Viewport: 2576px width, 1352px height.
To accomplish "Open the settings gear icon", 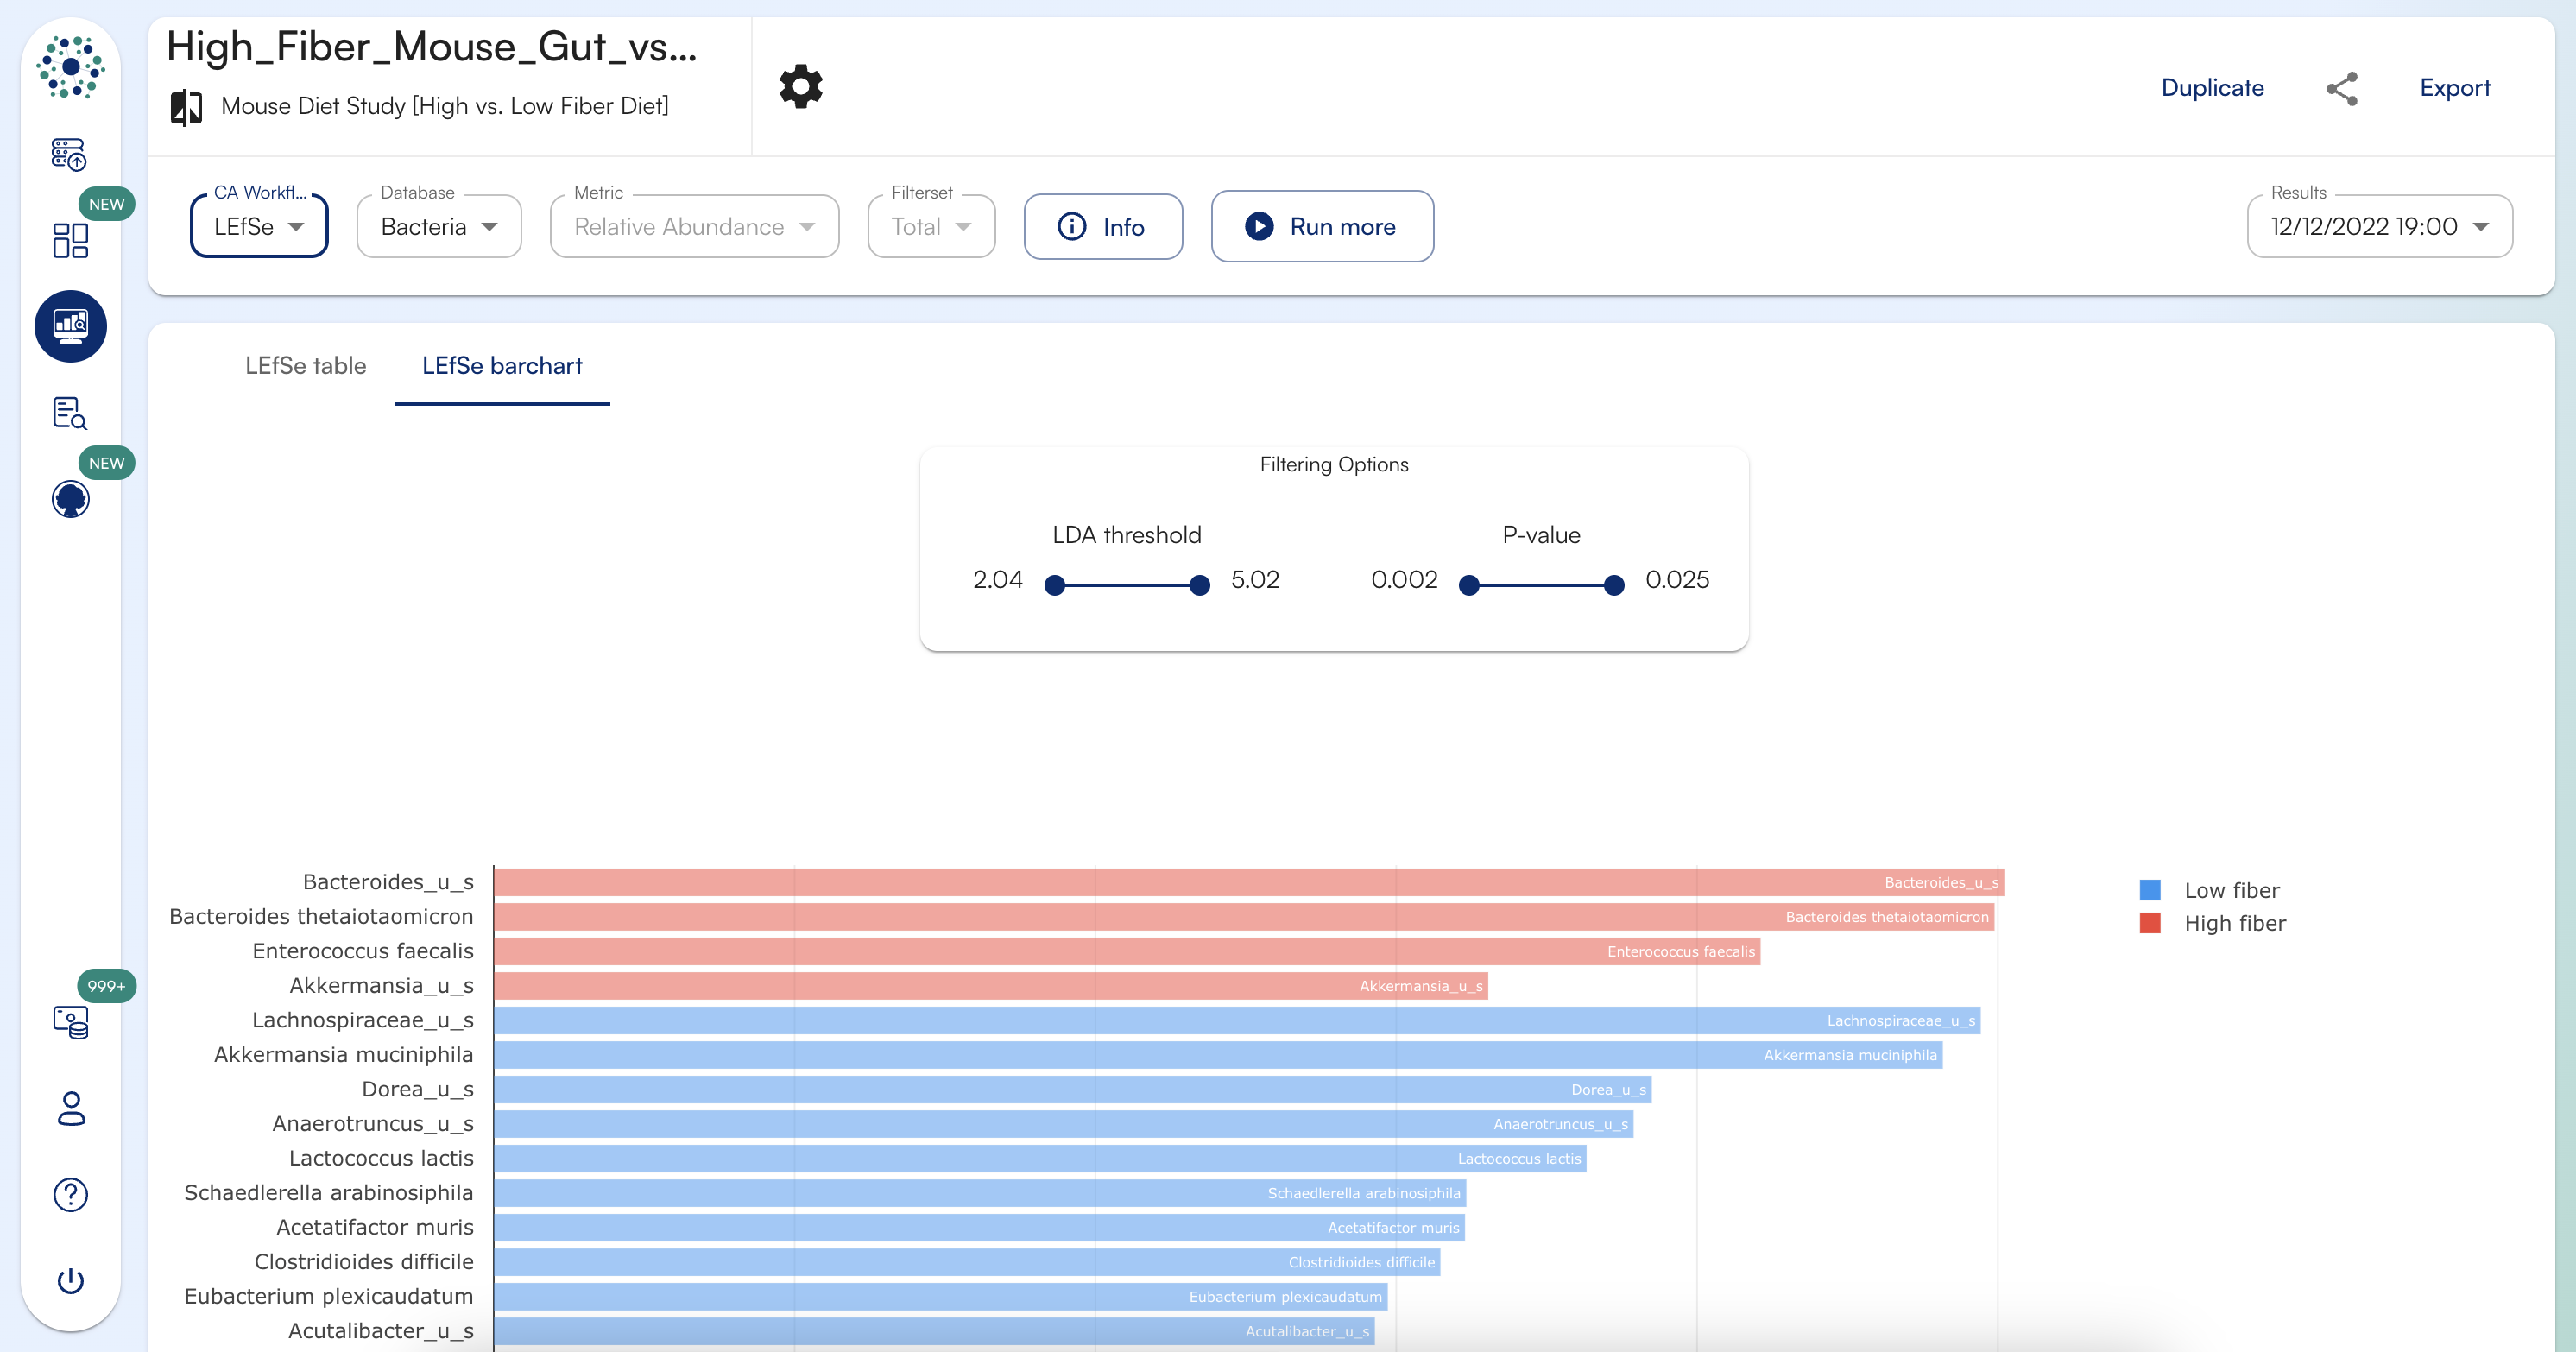I will 800,87.
